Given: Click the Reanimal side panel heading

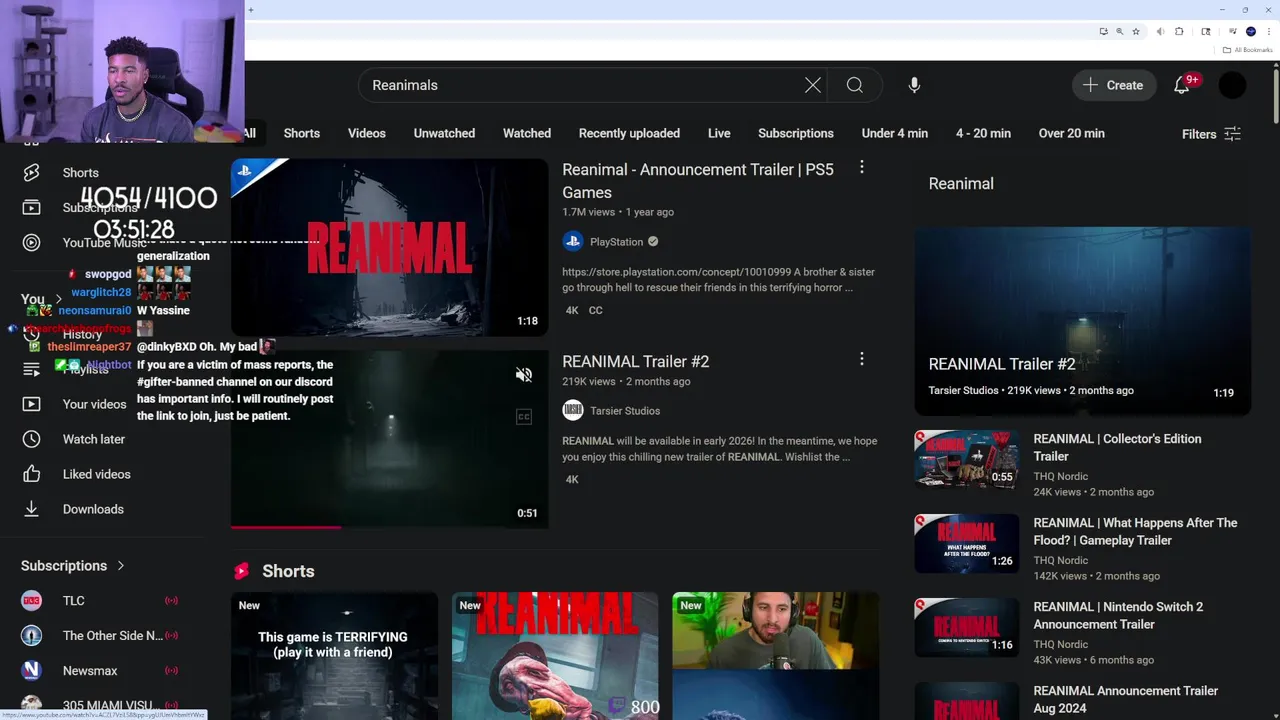Looking at the screenshot, I should click(x=961, y=184).
